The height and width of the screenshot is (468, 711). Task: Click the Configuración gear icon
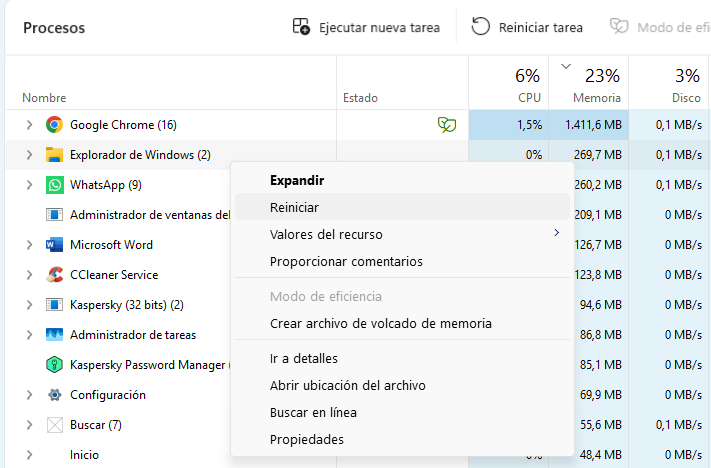pos(54,395)
